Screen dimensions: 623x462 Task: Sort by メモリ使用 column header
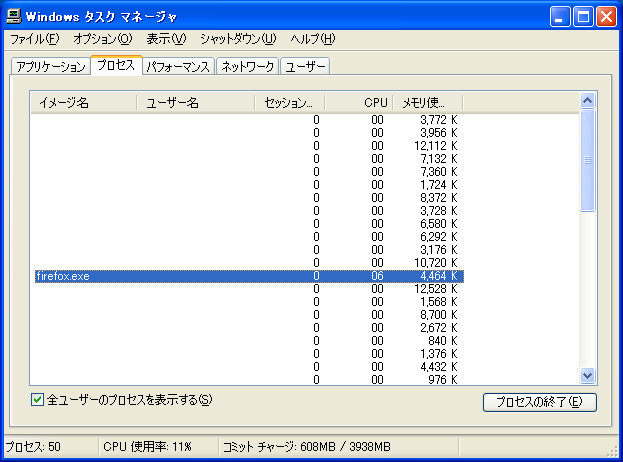click(x=428, y=103)
